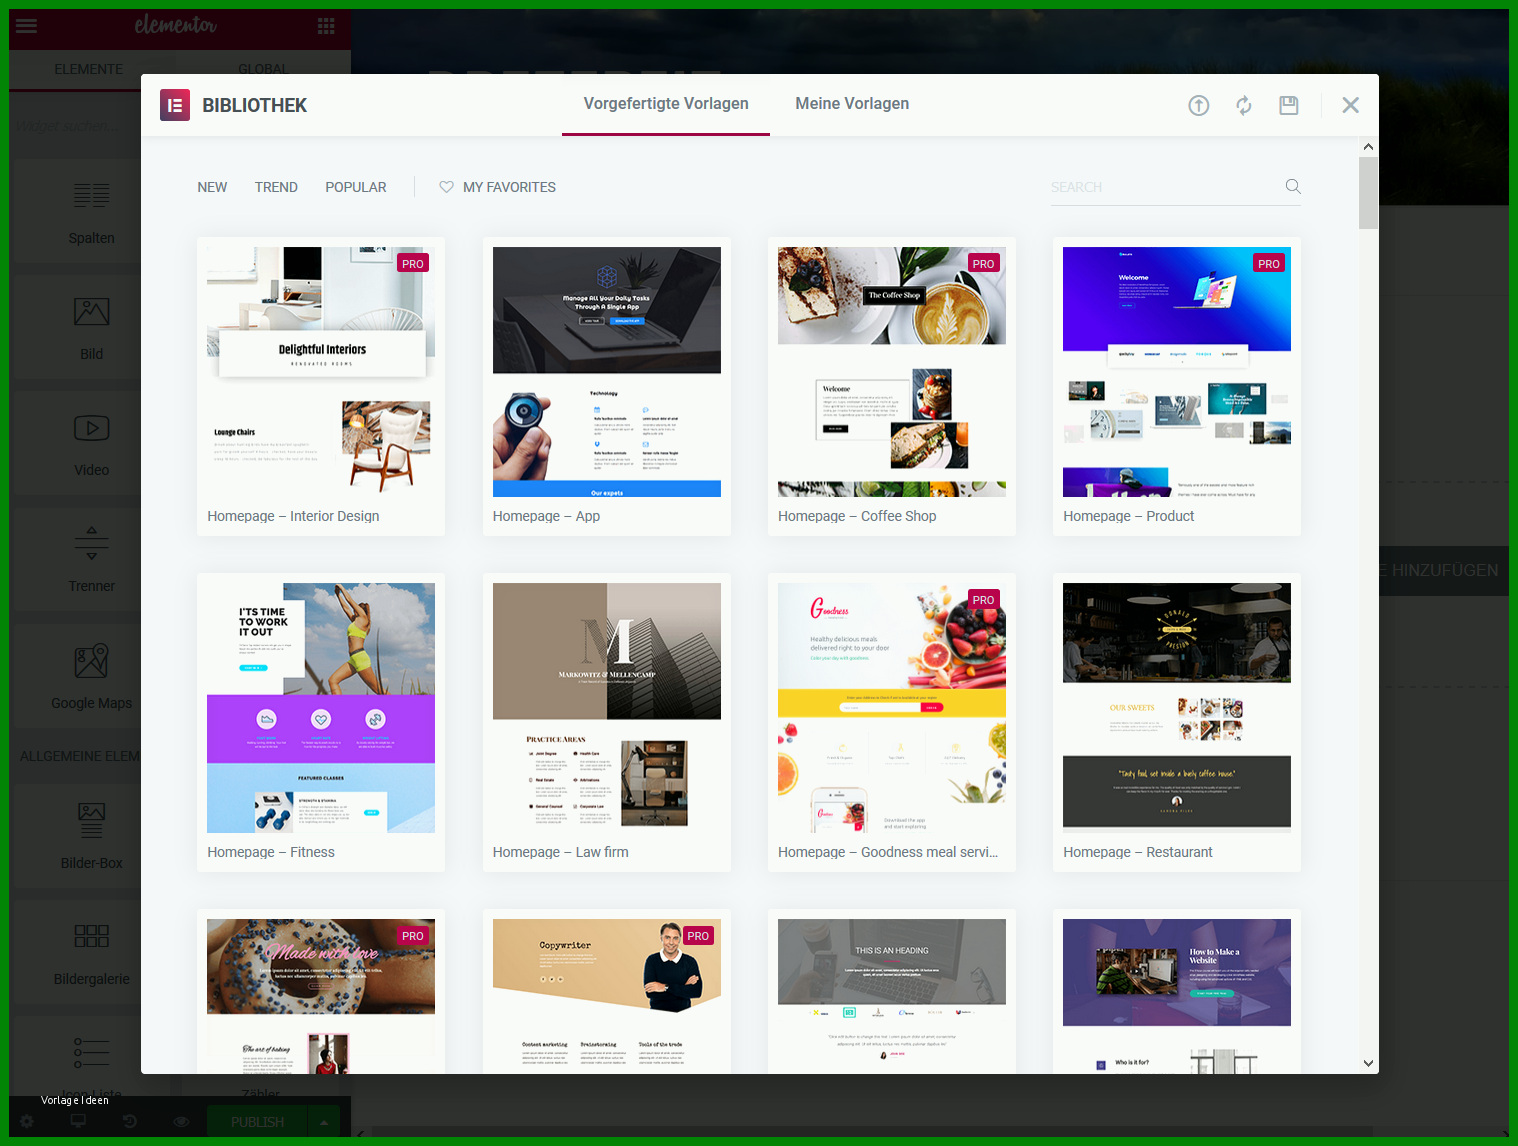Click the ALLGEMEINE ELEMENTE section header
The image size is (1518, 1146).
tap(80, 756)
